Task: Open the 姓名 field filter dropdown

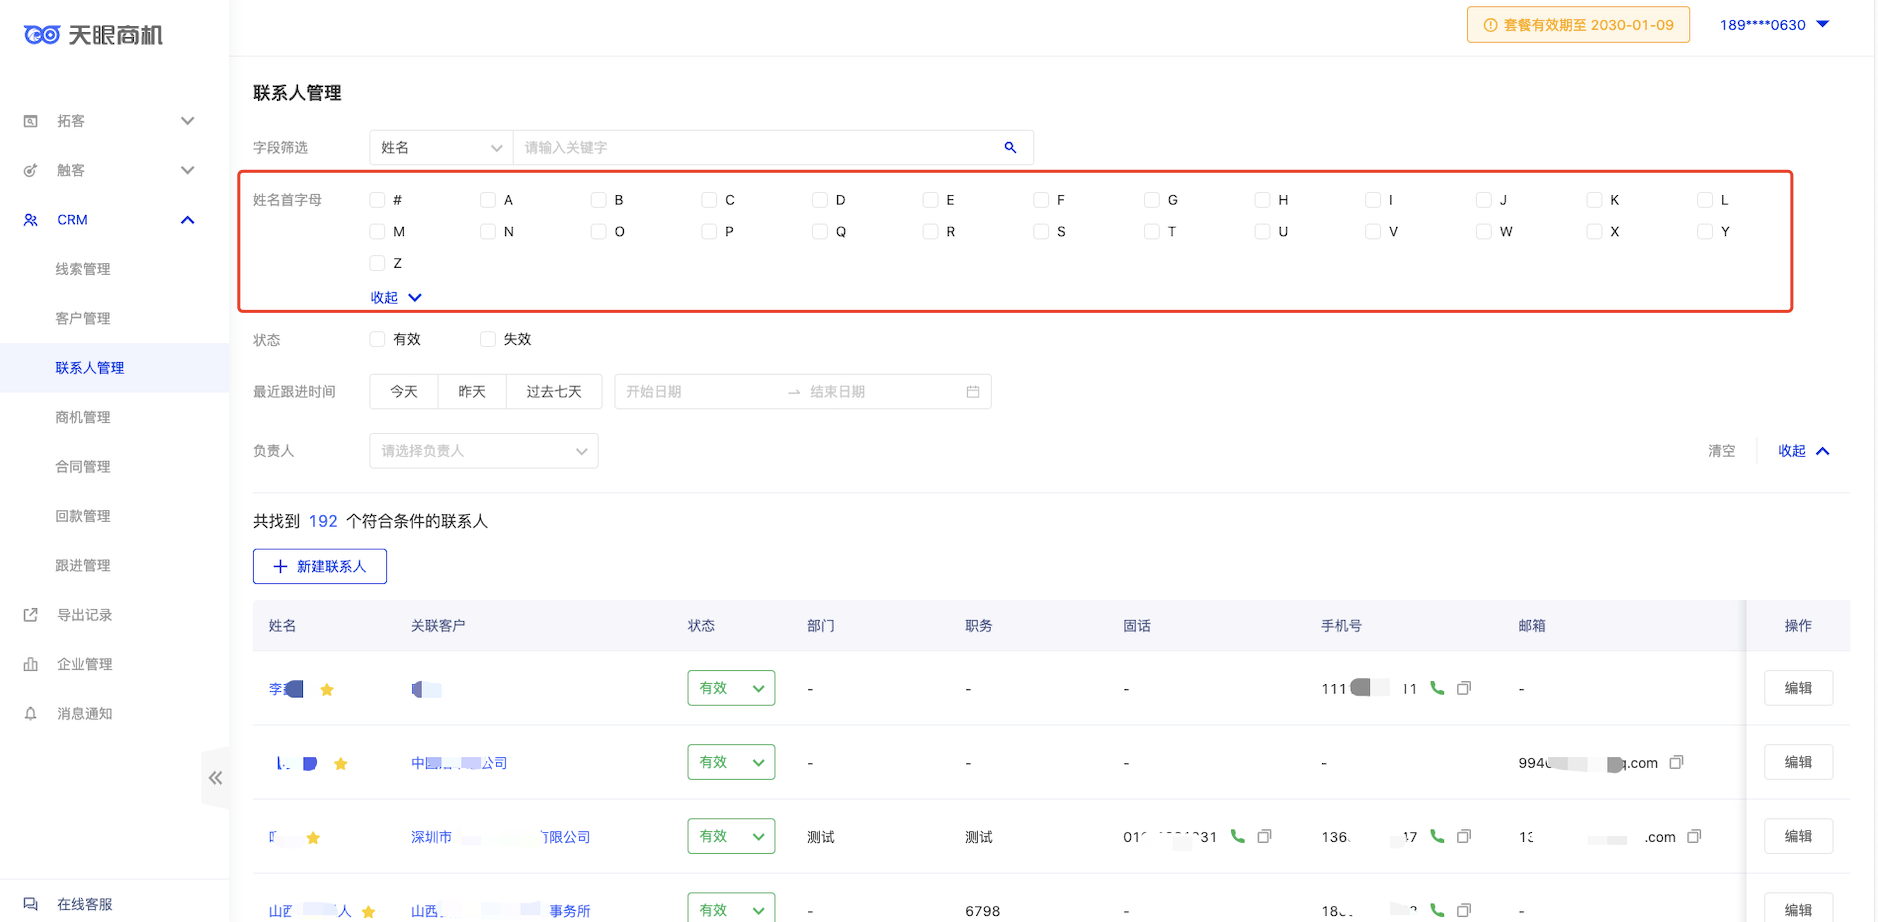Action: (x=441, y=147)
